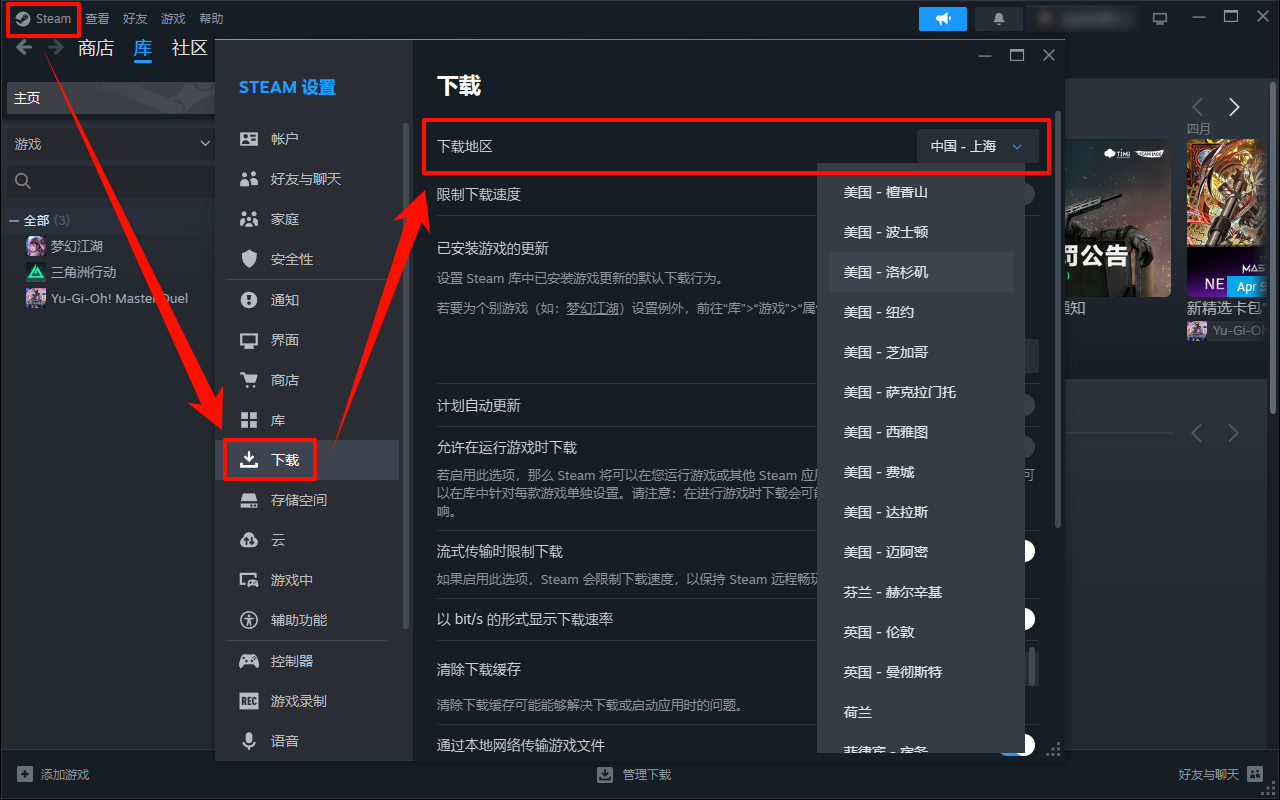The width and height of the screenshot is (1280, 800).
Task: Open the 家庭 settings section
Action: pyautogui.click(x=307, y=219)
